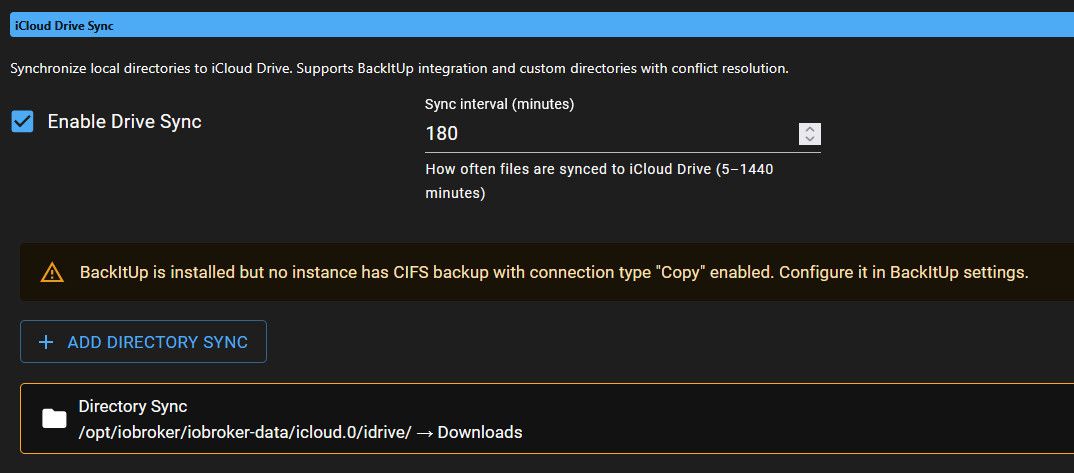Click the orange warning triangle icon
The width and height of the screenshot is (1074, 473).
click(51, 272)
